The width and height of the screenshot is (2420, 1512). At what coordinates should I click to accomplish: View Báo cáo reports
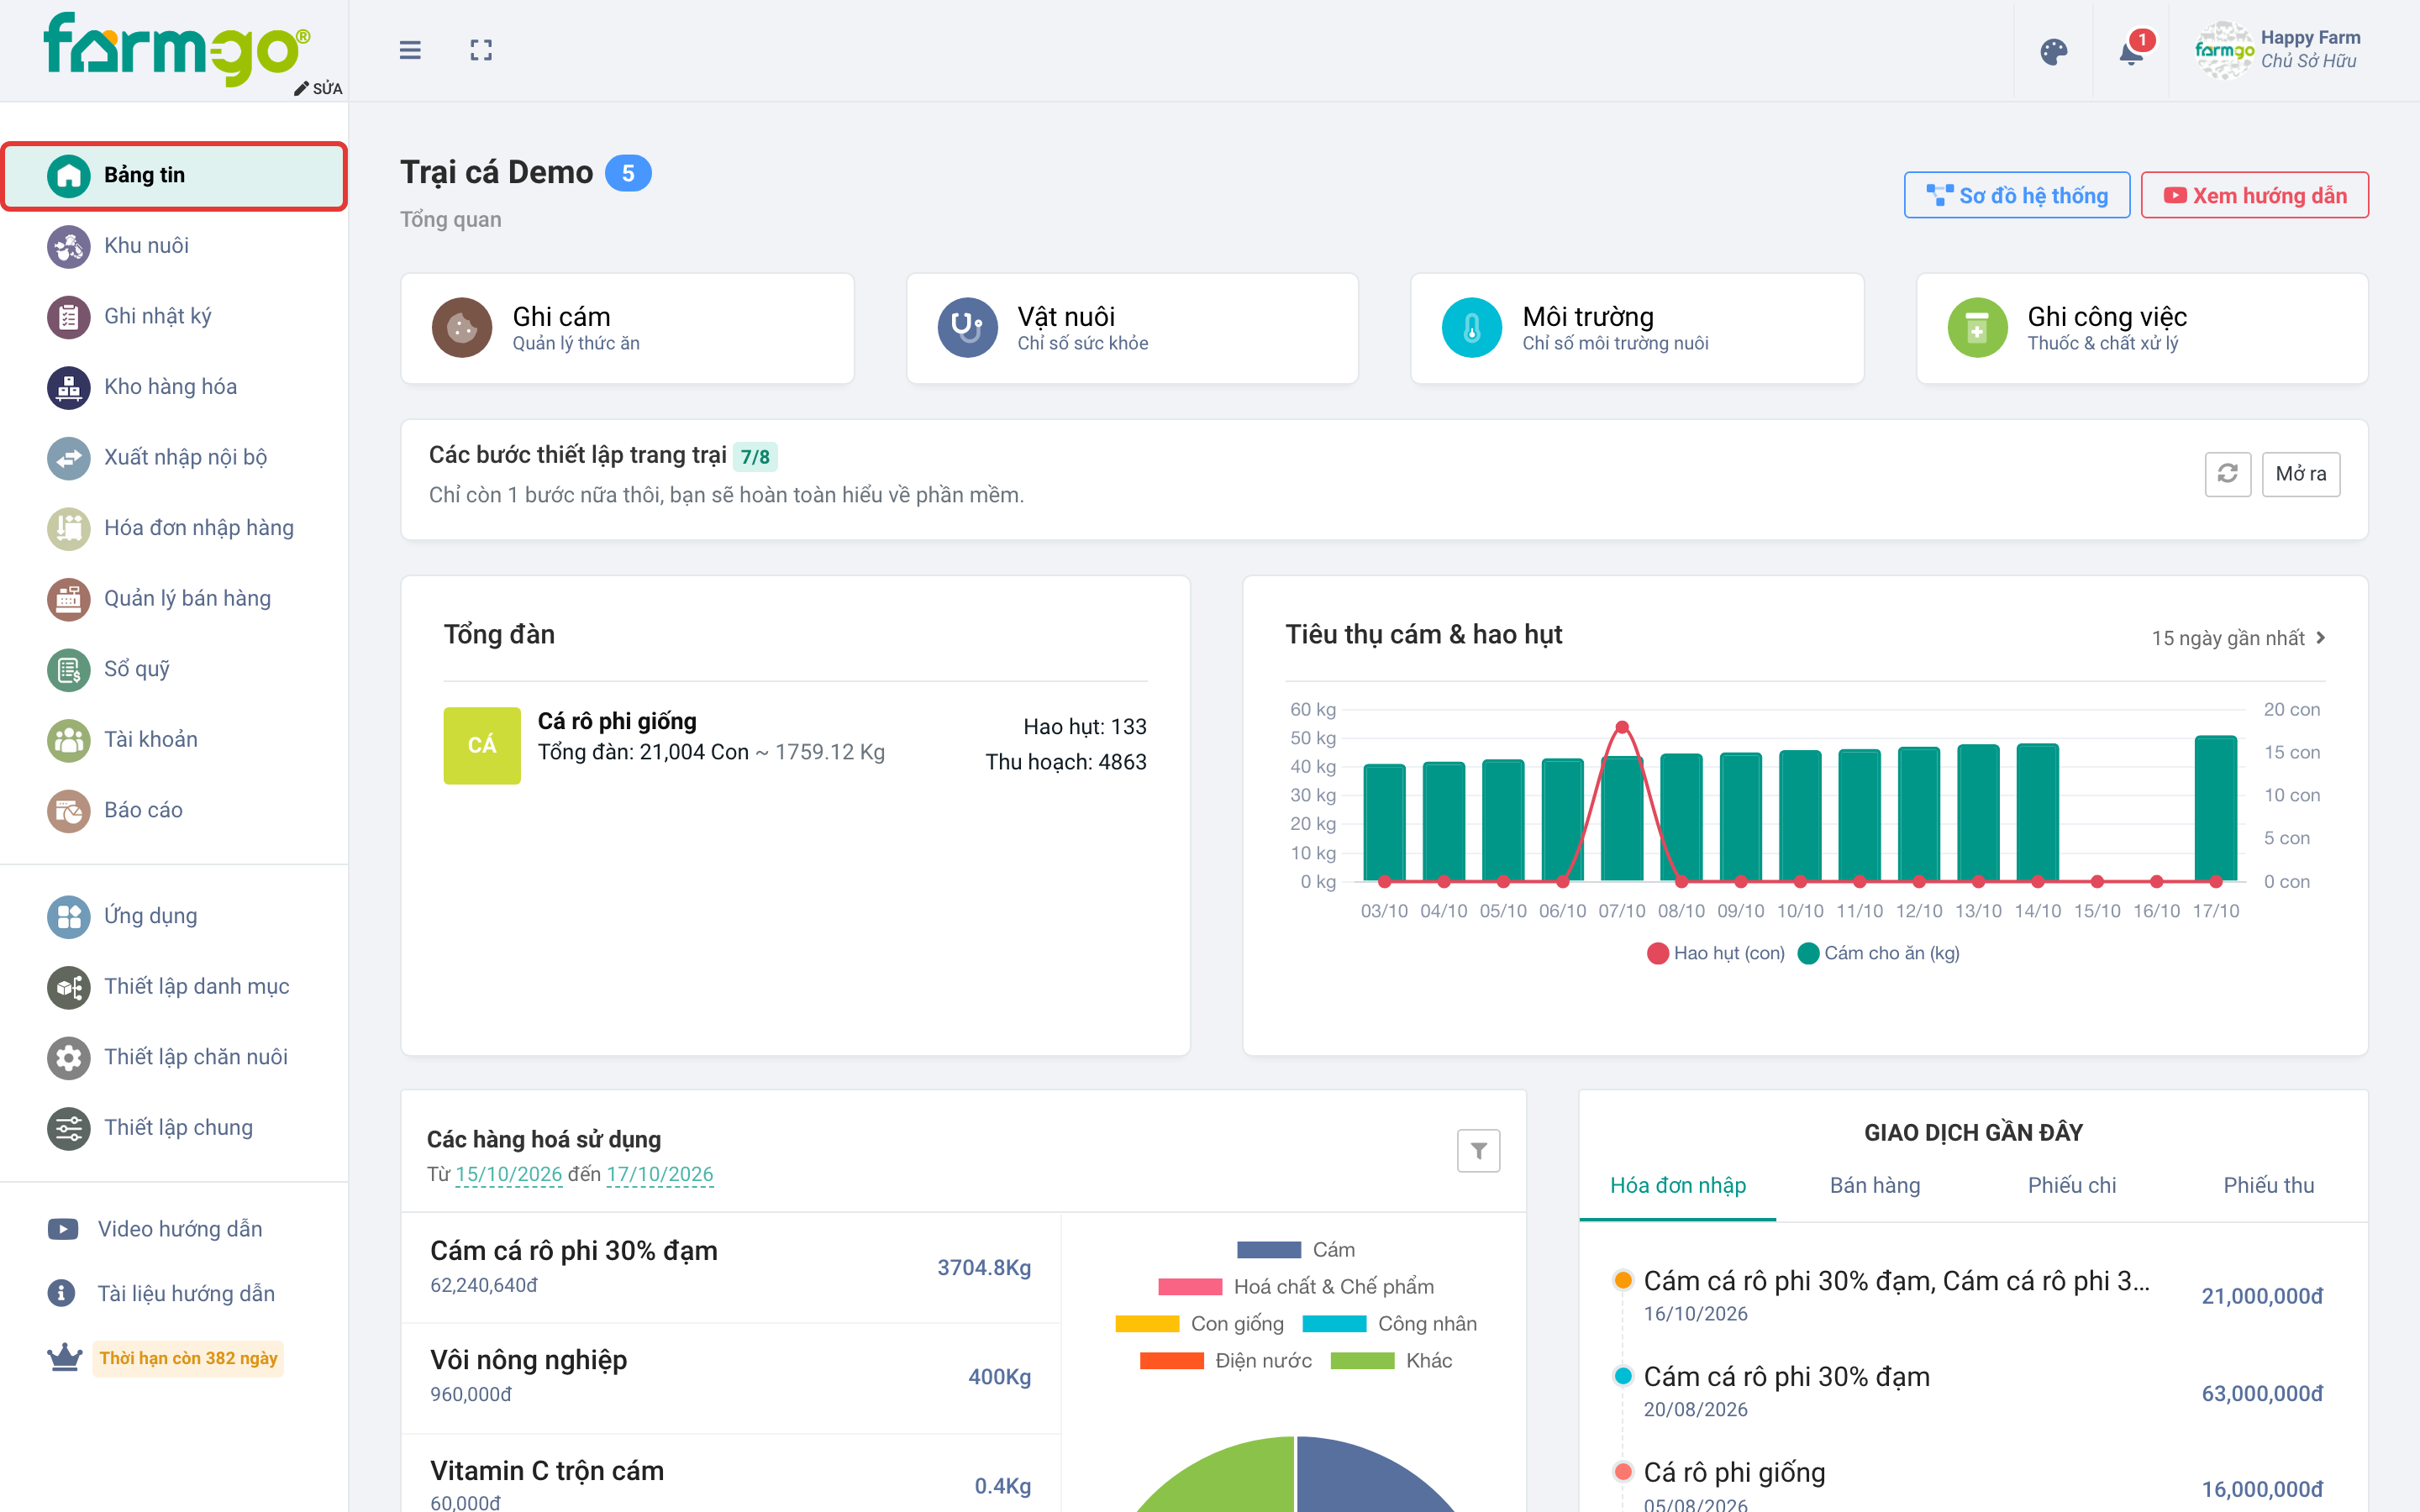point(174,810)
